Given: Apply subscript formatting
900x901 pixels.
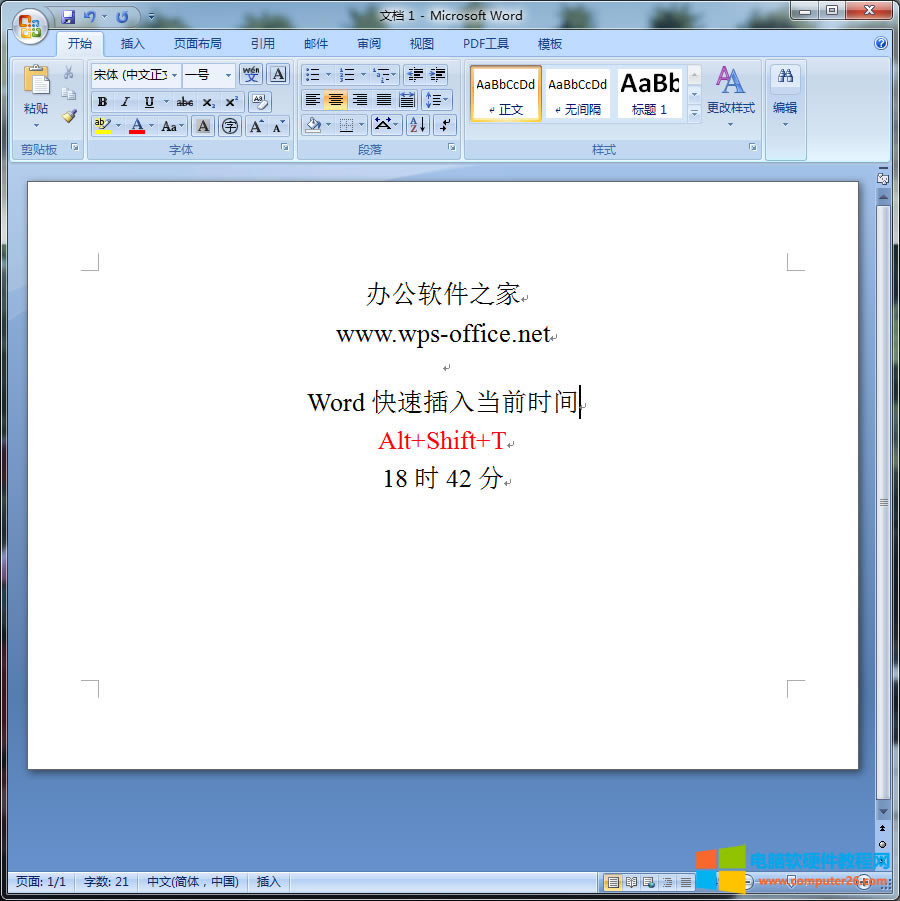Looking at the screenshot, I should pyautogui.click(x=209, y=102).
